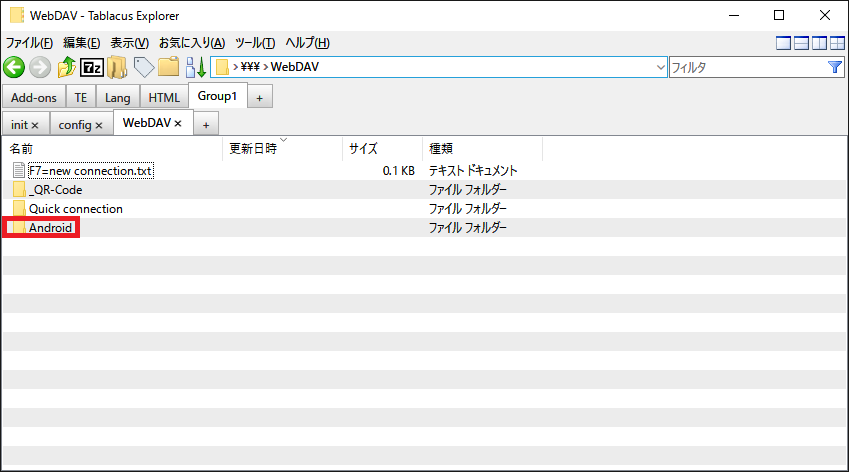Click the filter funnel icon
The width and height of the screenshot is (849, 472).
[834, 67]
